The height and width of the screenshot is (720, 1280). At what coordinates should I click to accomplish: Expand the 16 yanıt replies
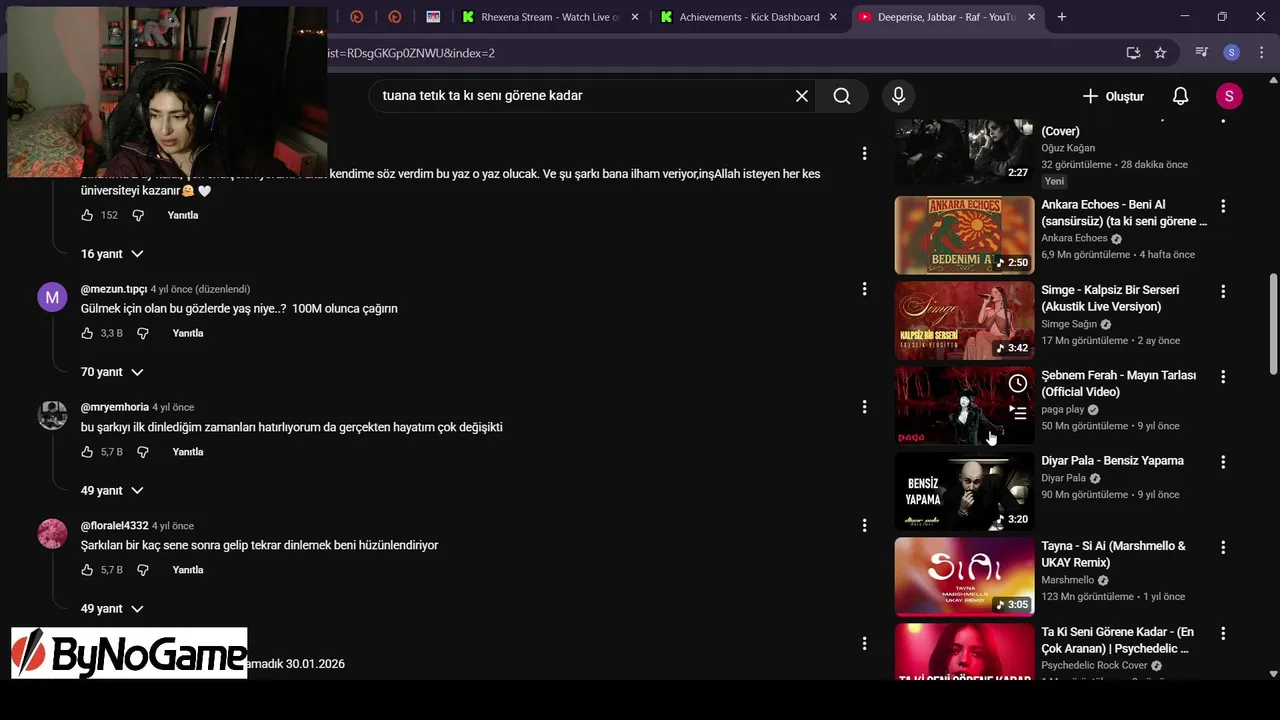[x=112, y=254]
